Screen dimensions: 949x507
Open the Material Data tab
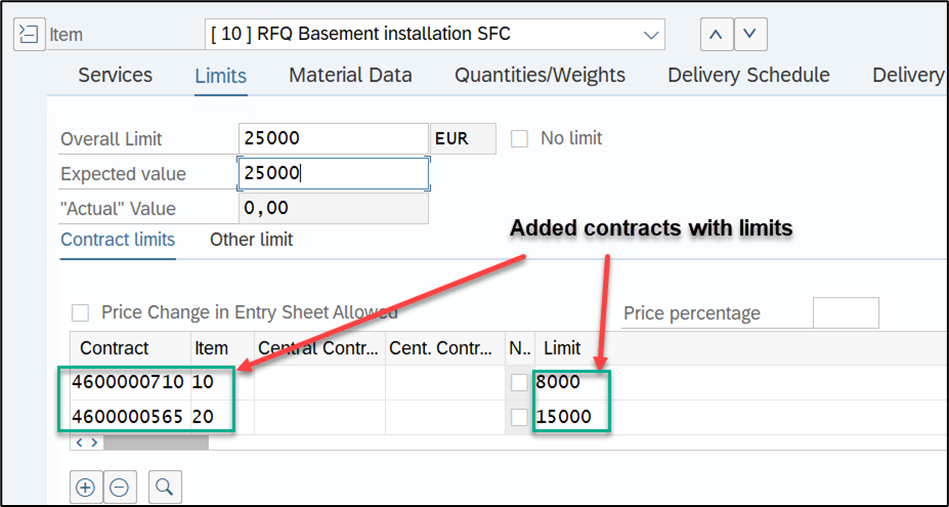coord(350,75)
